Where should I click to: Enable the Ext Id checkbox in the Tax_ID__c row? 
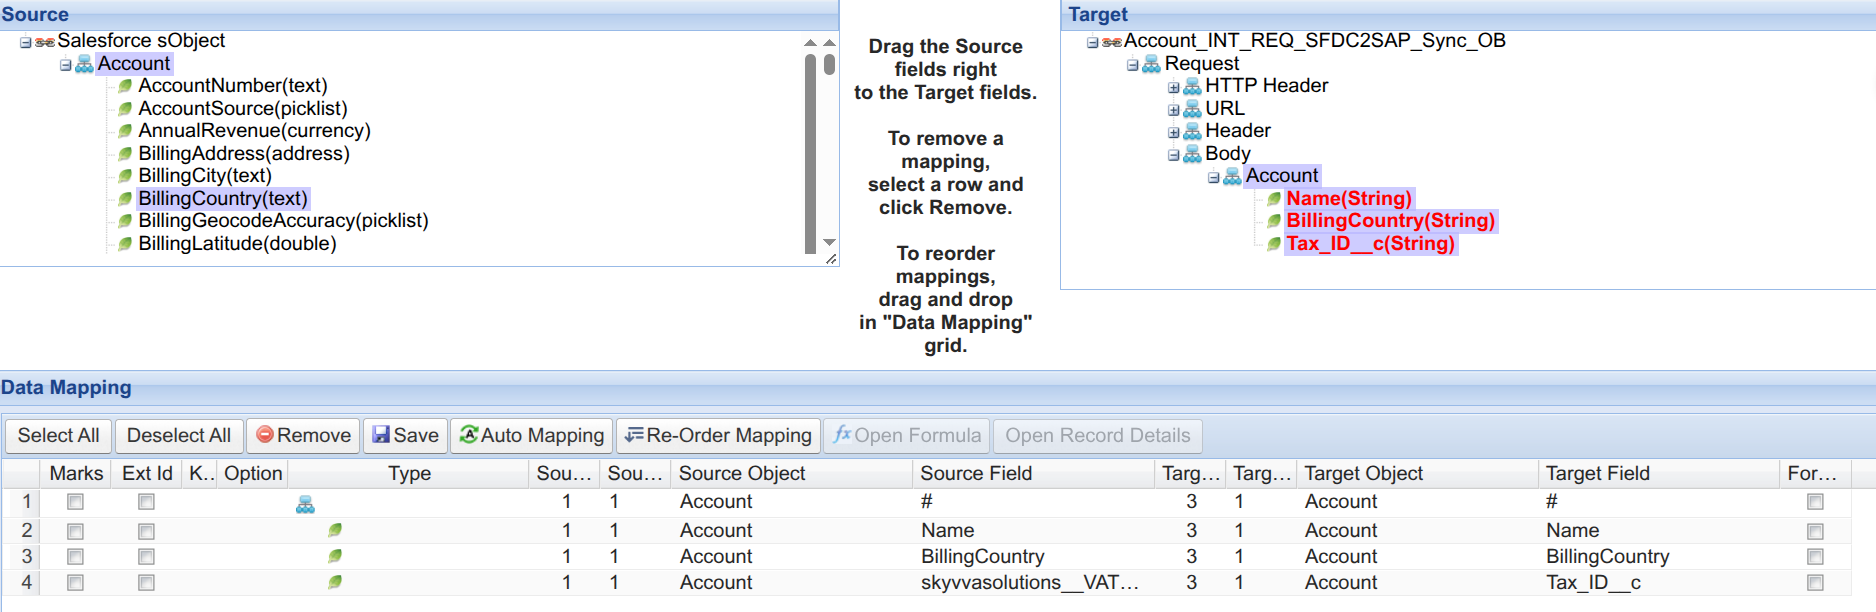tap(146, 583)
